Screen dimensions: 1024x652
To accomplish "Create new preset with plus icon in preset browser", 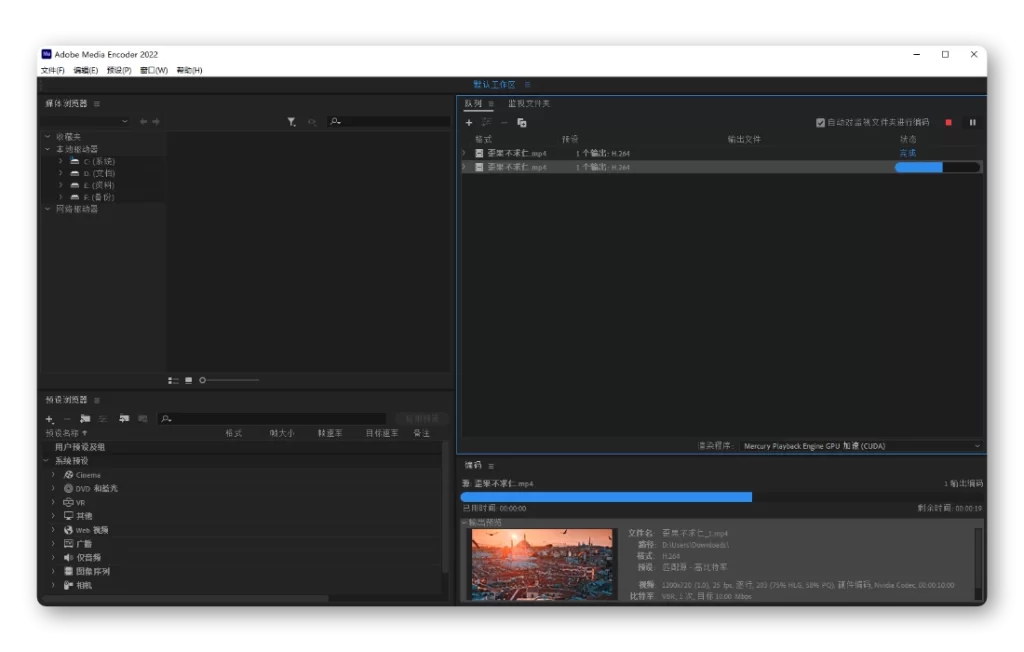I will [49, 419].
